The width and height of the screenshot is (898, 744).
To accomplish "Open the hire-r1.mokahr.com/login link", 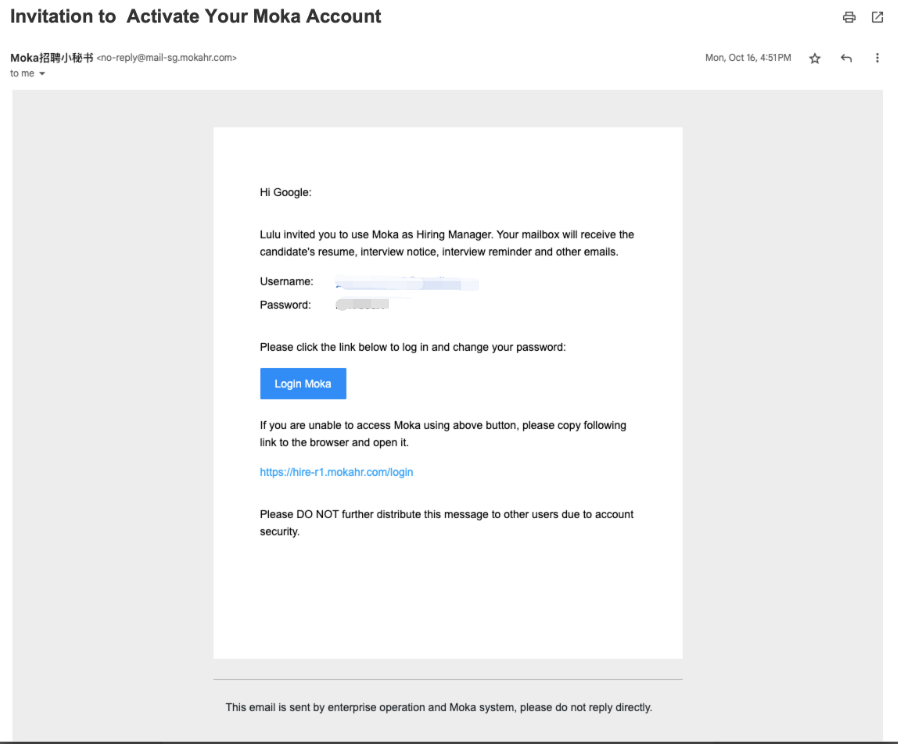I will pyautogui.click(x=336, y=472).
